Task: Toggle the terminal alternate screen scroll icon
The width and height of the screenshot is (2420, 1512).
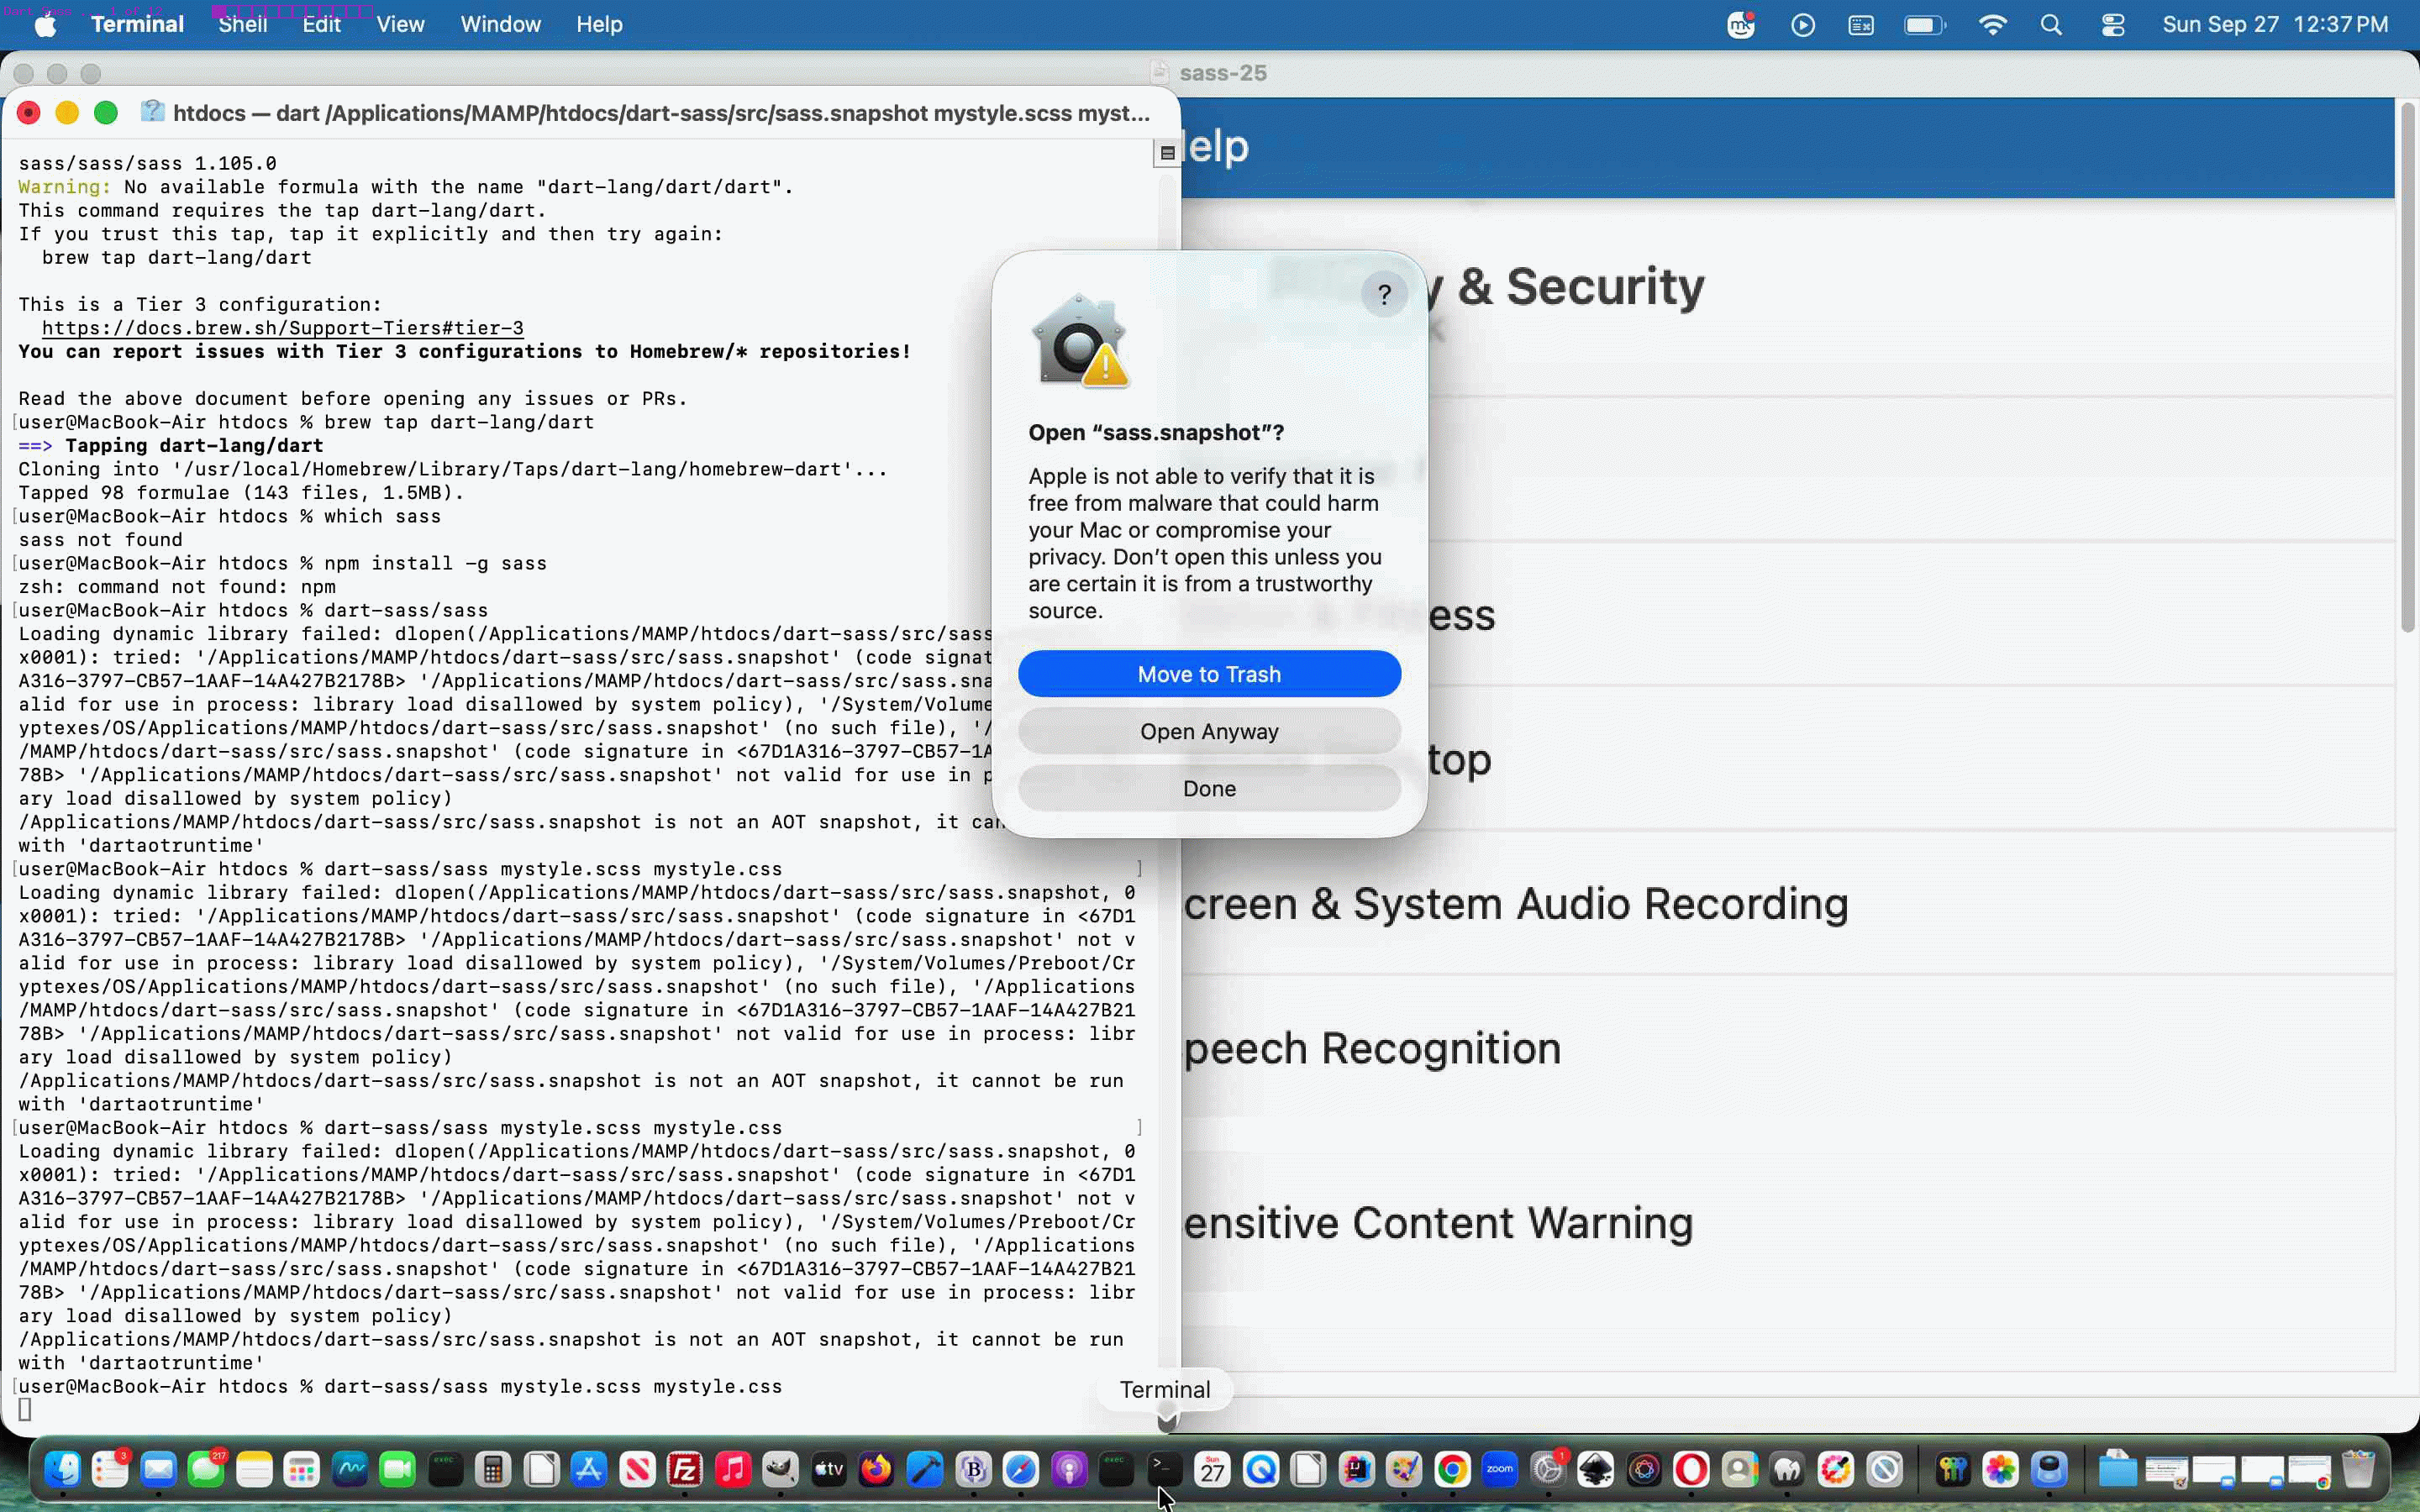Action: (1167, 153)
